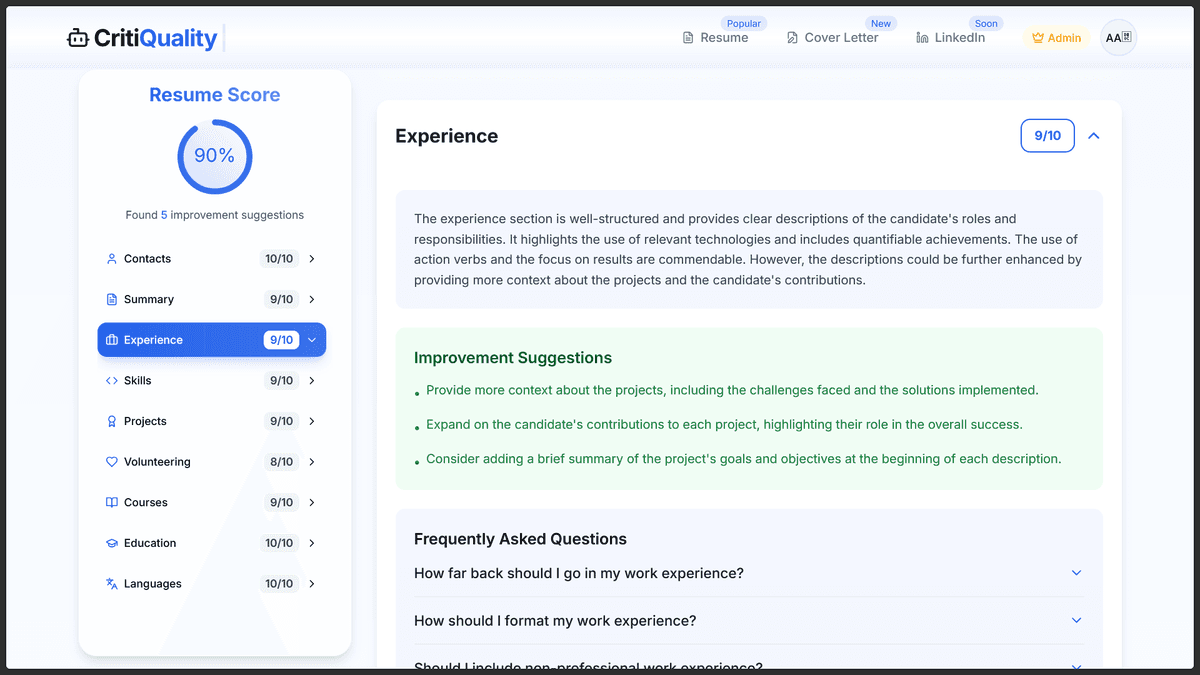Click the suggestion starting 'Expand on the candidate's'

[x=724, y=424]
